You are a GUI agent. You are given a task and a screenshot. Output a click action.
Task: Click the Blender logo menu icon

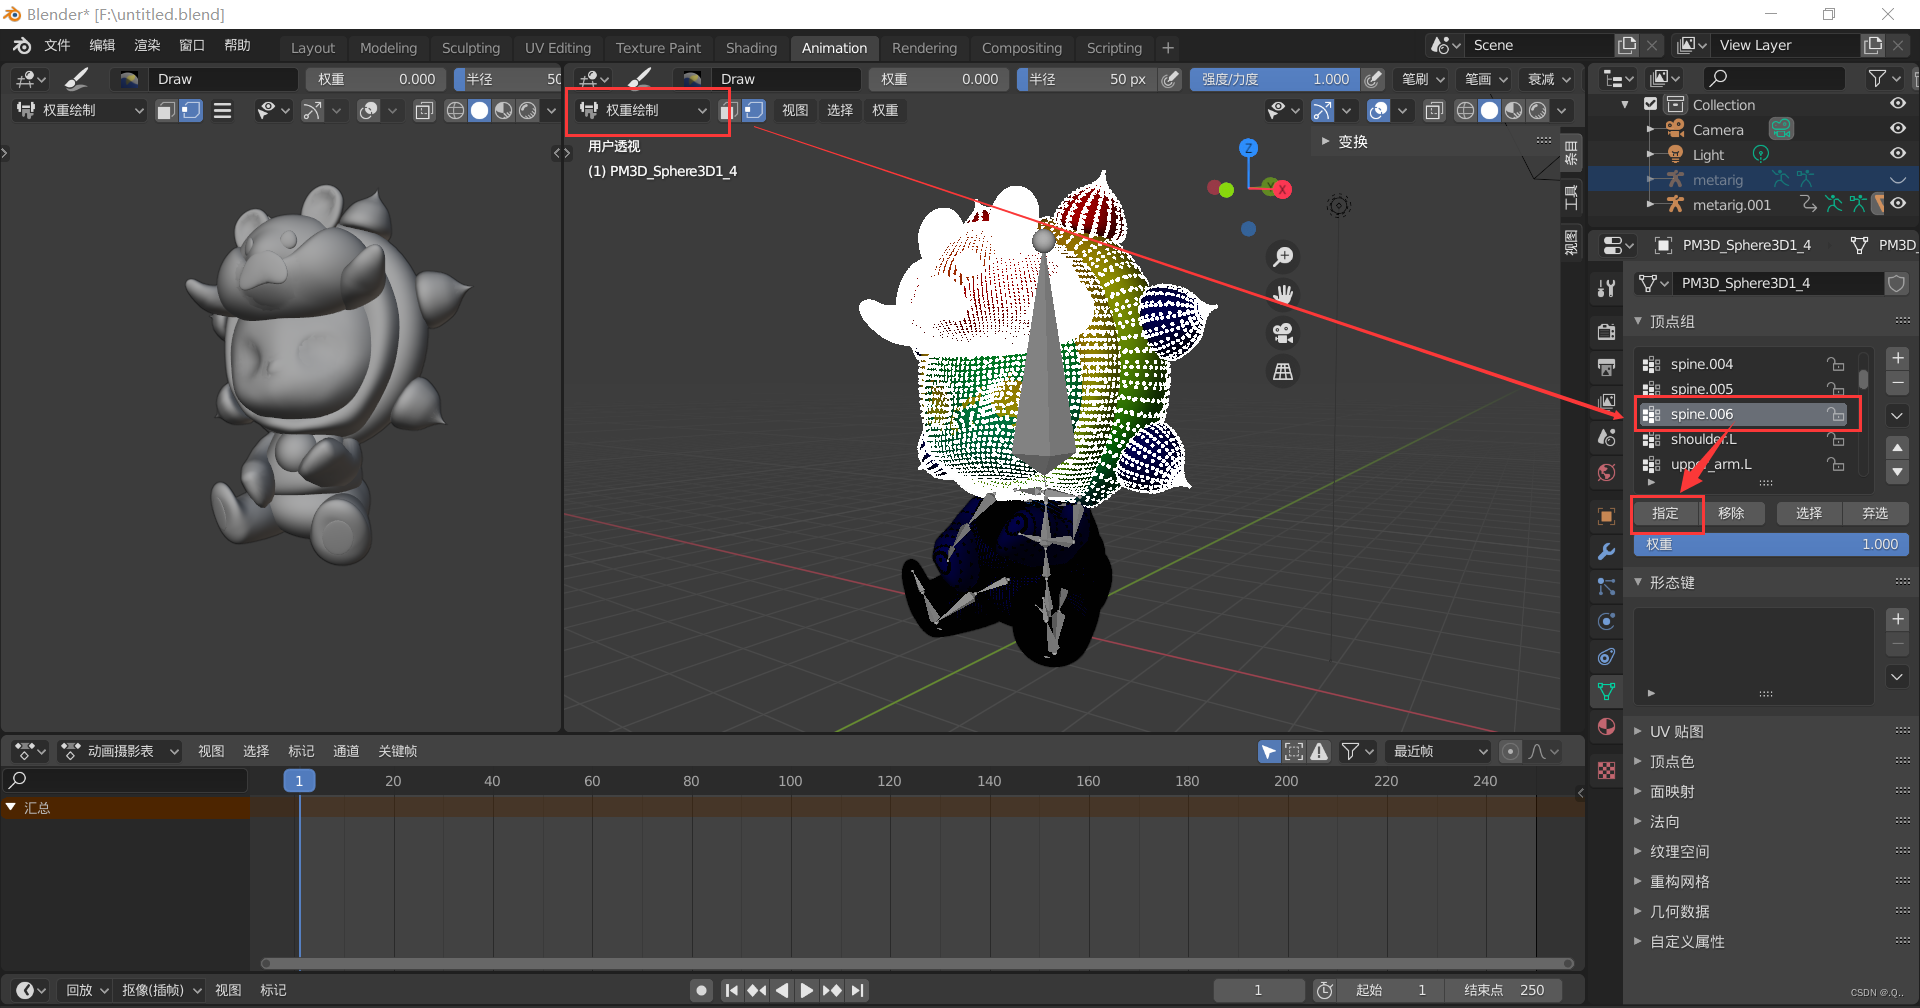(22, 46)
